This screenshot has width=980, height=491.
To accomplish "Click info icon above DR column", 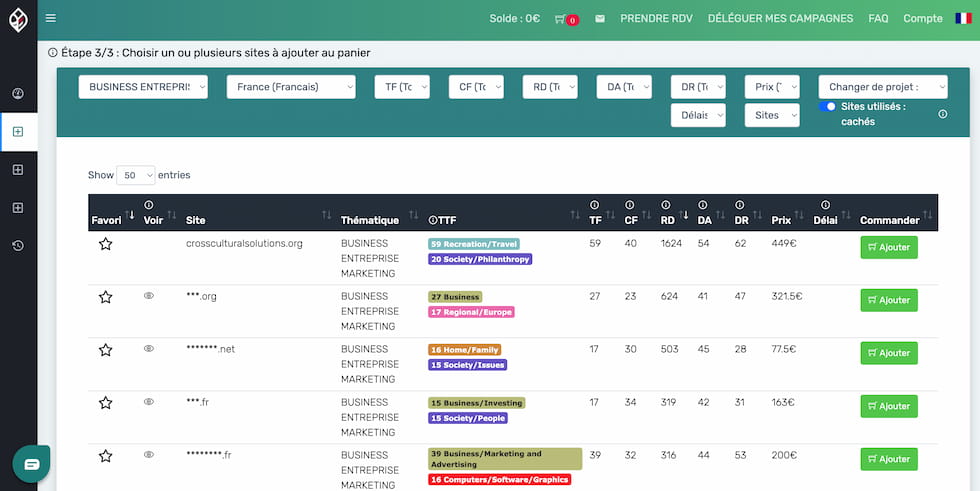I will (x=739, y=205).
